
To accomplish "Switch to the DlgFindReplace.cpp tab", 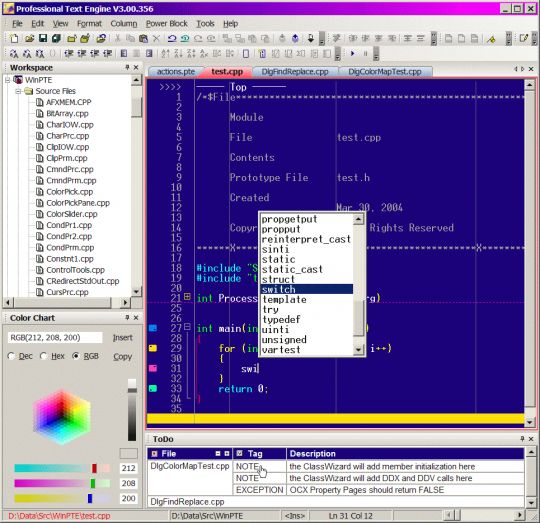I will click(x=295, y=72).
